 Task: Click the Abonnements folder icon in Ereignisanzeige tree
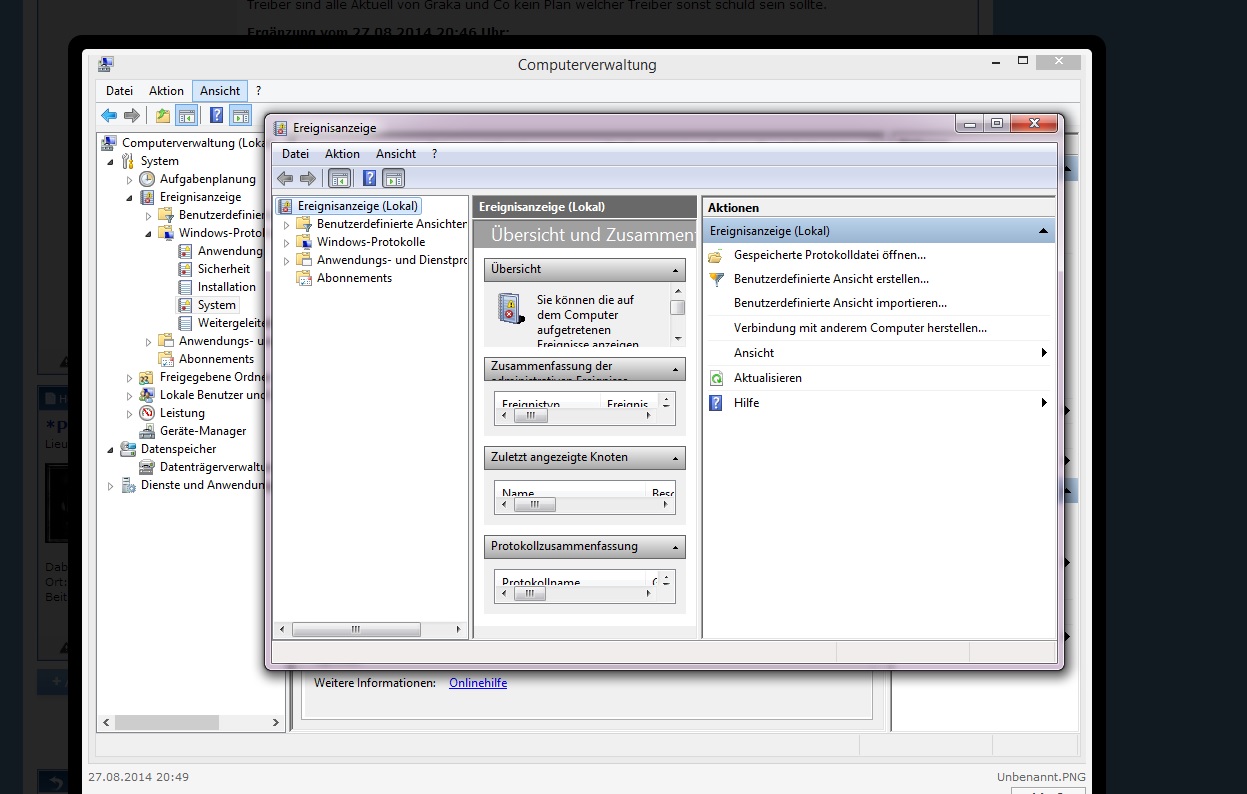pyautogui.click(x=304, y=278)
